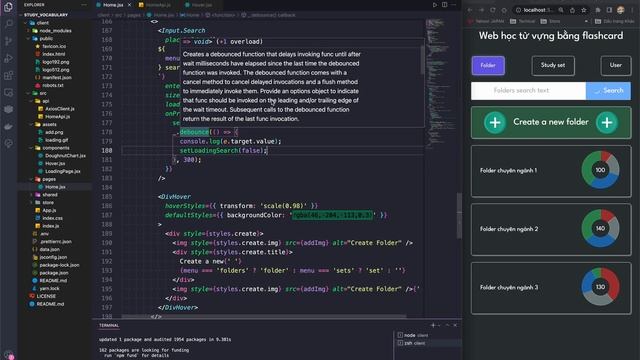Open the LICENSE file in the Explorer
This screenshot has width=640, height=360.
tap(46, 296)
